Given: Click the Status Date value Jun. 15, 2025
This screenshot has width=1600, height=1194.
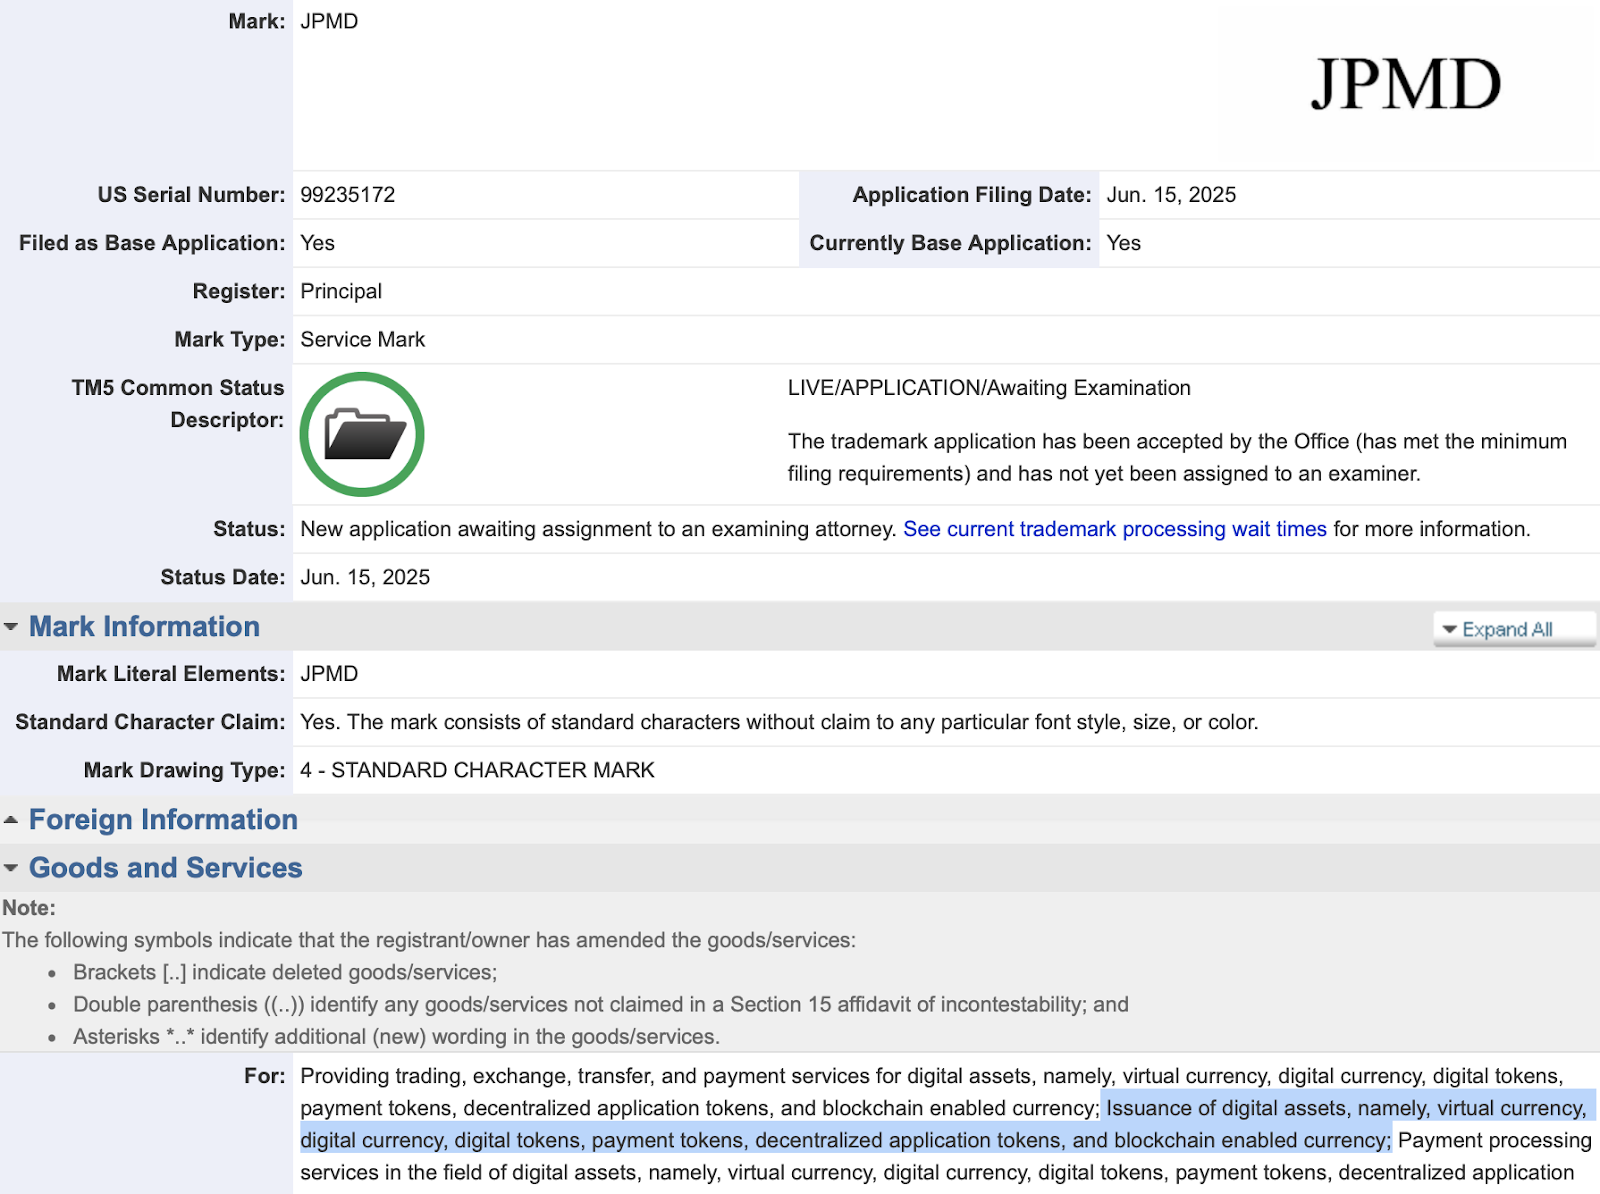Looking at the screenshot, I should pos(365,577).
